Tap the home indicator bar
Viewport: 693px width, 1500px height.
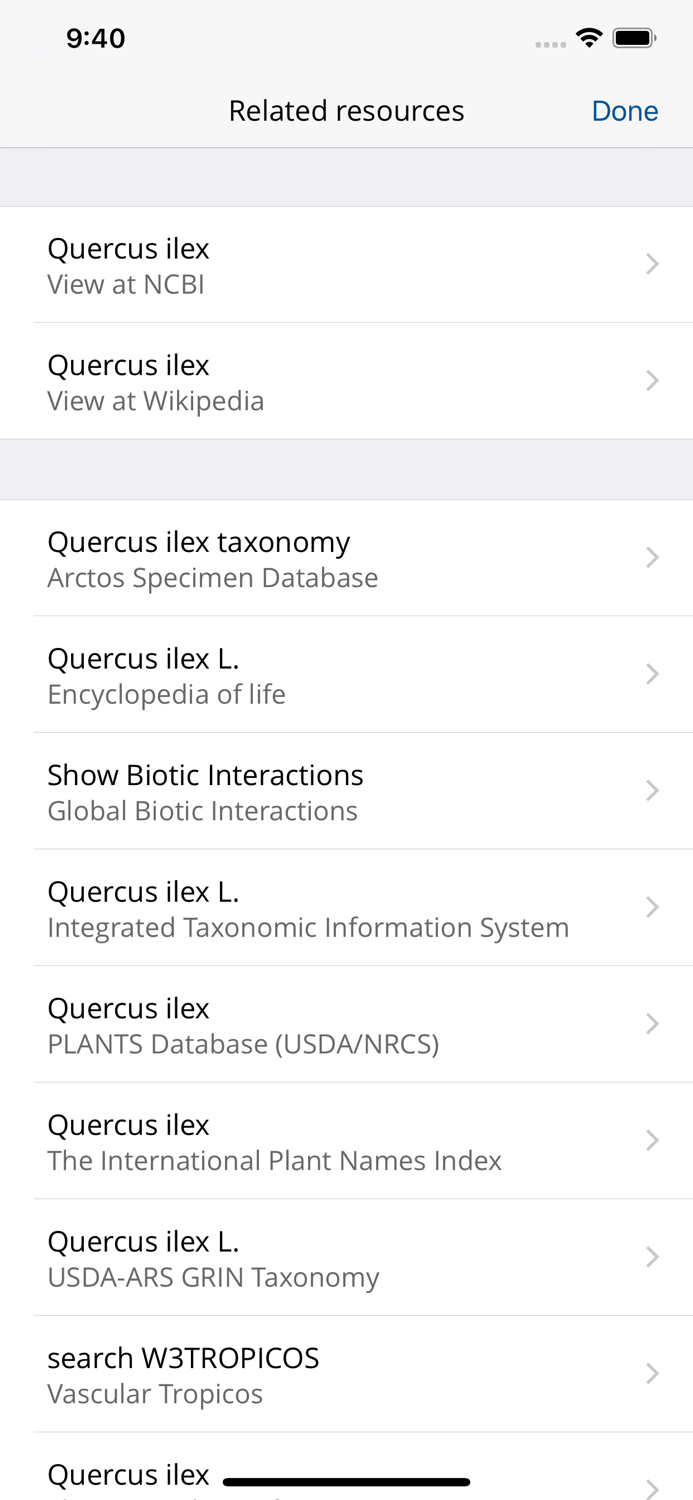pos(346,1480)
